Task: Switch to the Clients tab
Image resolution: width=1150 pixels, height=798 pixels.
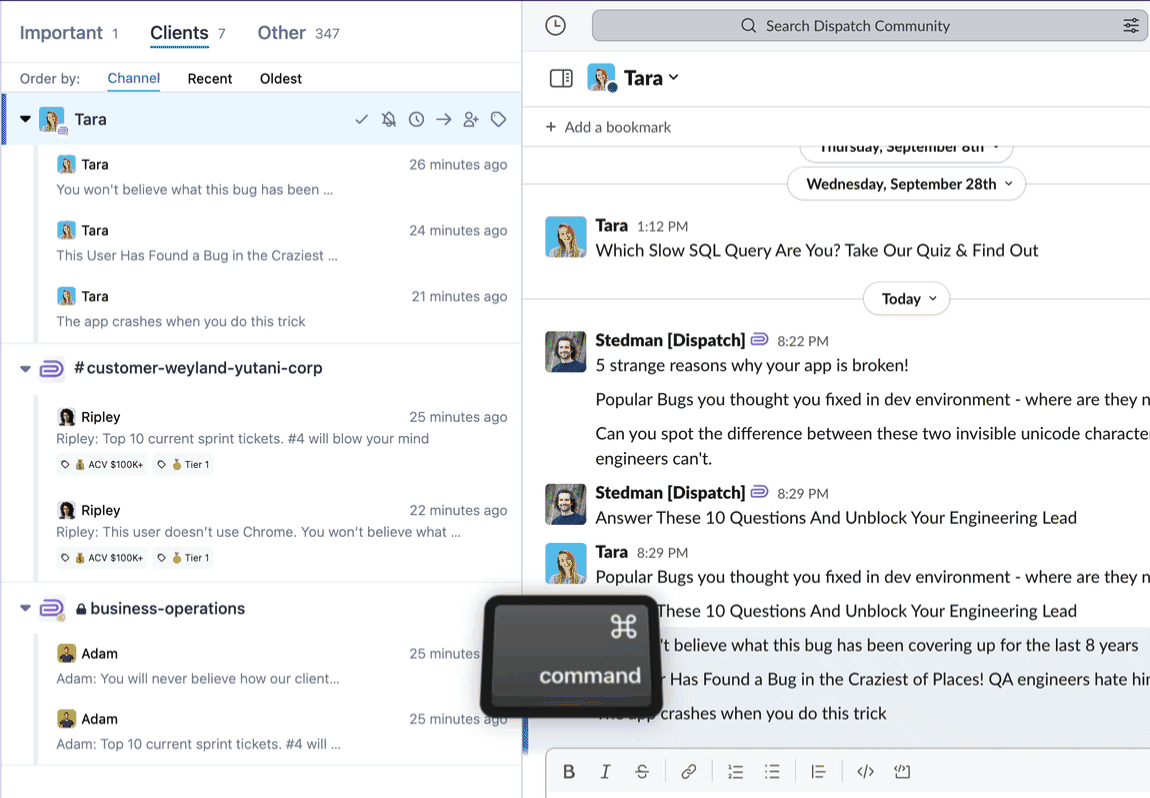Action: pyautogui.click(x=187, y=33)
